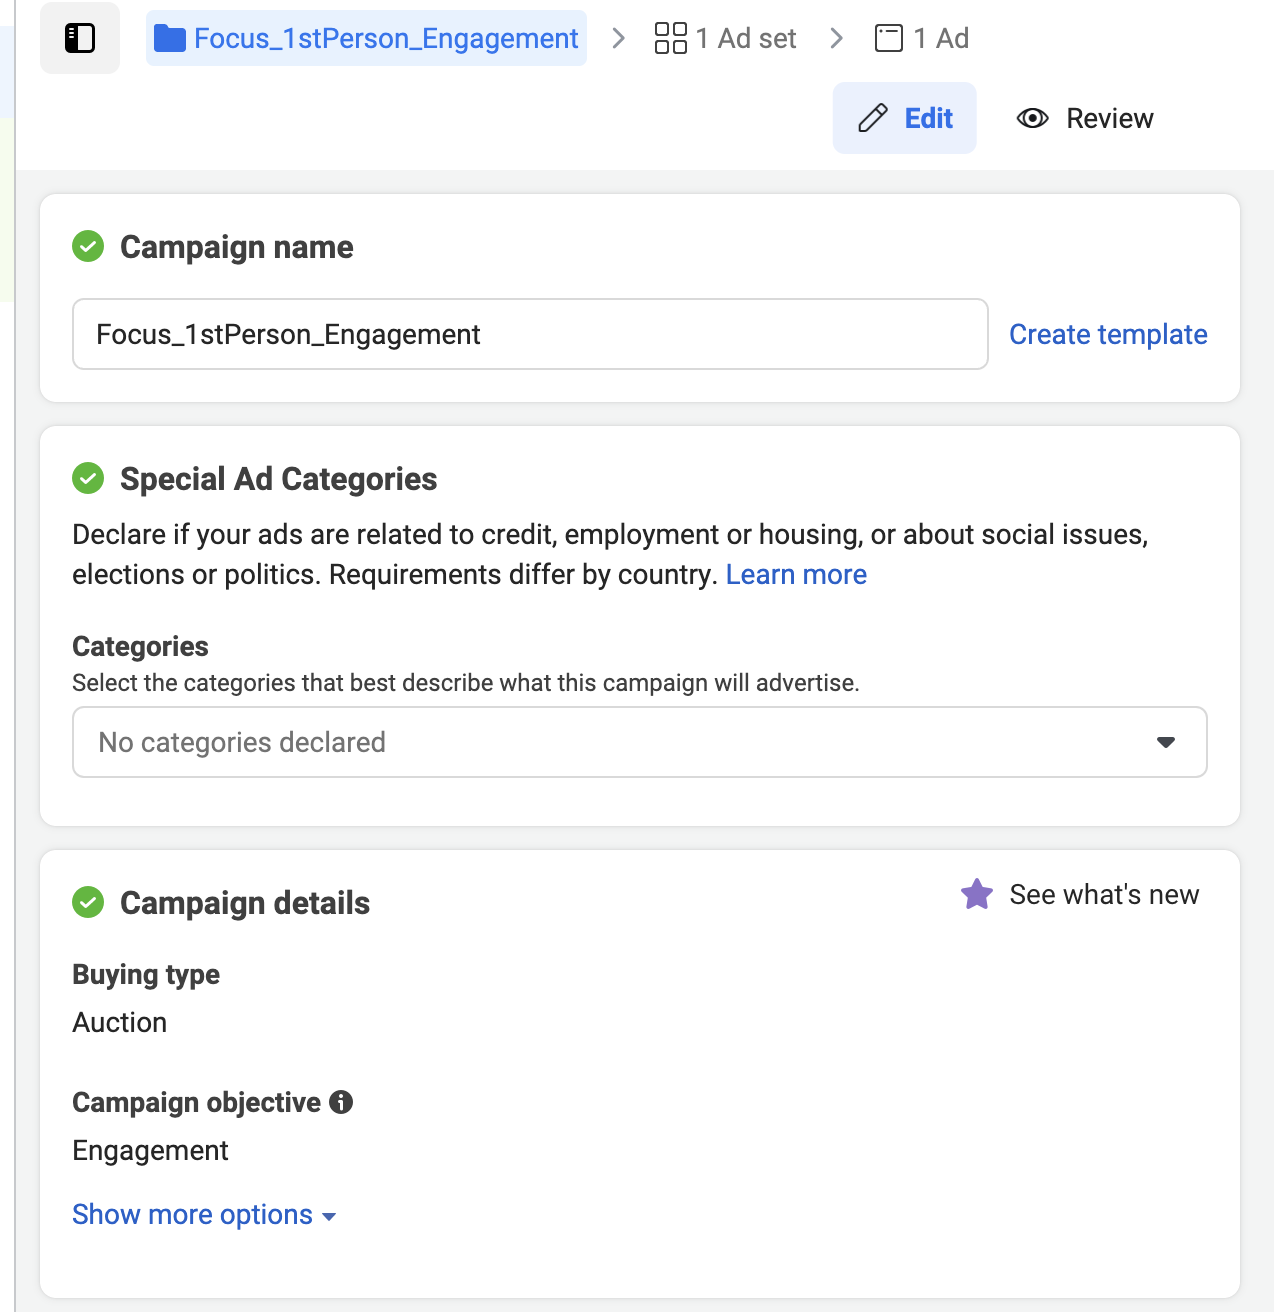The height and width of the screenshot is (1312, 1274).
Task: Expand Show more options
Action: (203, 1215)
